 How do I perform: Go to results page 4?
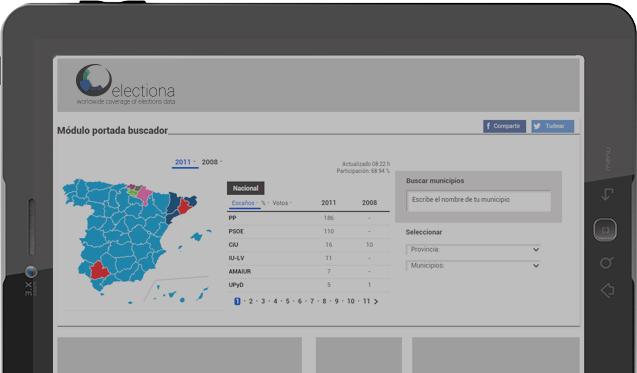275,301
